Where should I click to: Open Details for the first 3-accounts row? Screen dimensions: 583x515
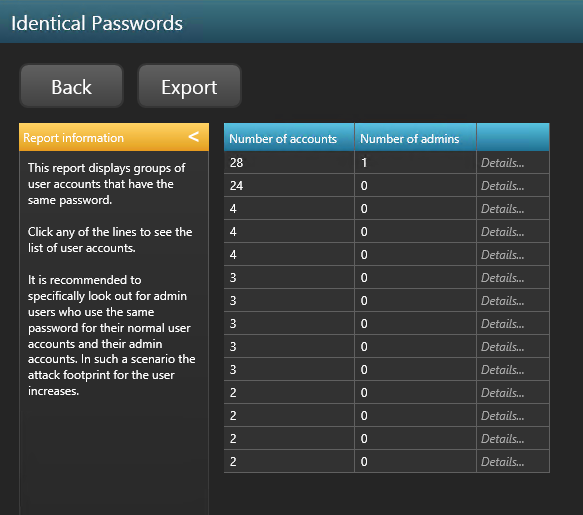click(502, 278)
